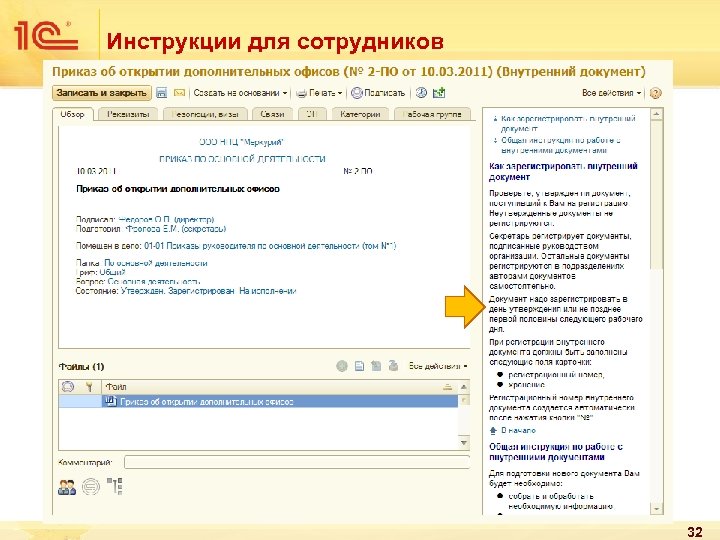Follow Общая инструкция по работе link at top
Image resolution: width=720 pixels, height=540 pixels.
tap(561, 145)
